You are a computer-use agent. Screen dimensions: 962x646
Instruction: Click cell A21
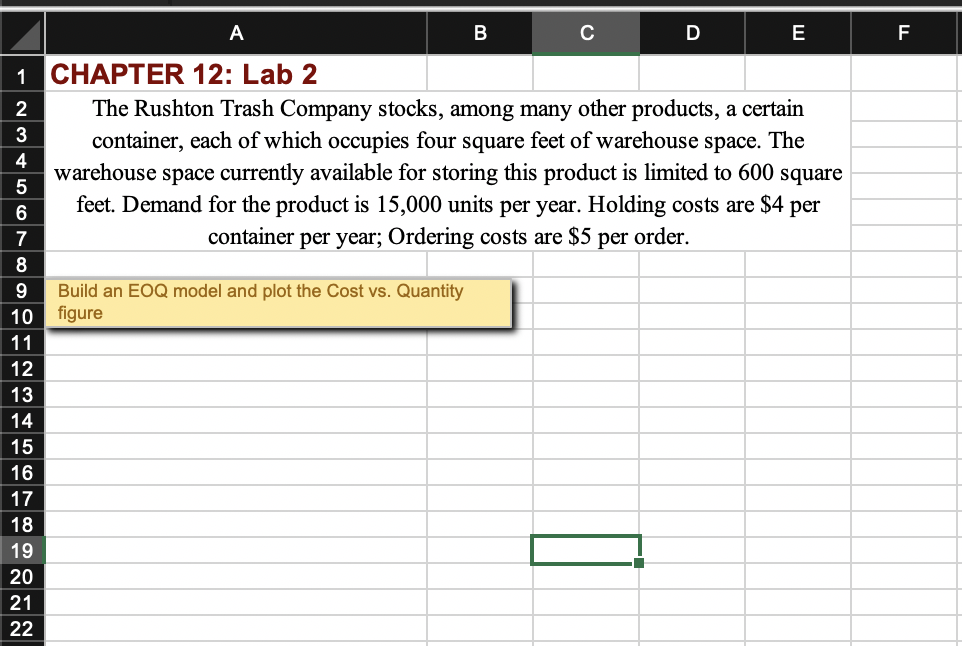[236, 602]
